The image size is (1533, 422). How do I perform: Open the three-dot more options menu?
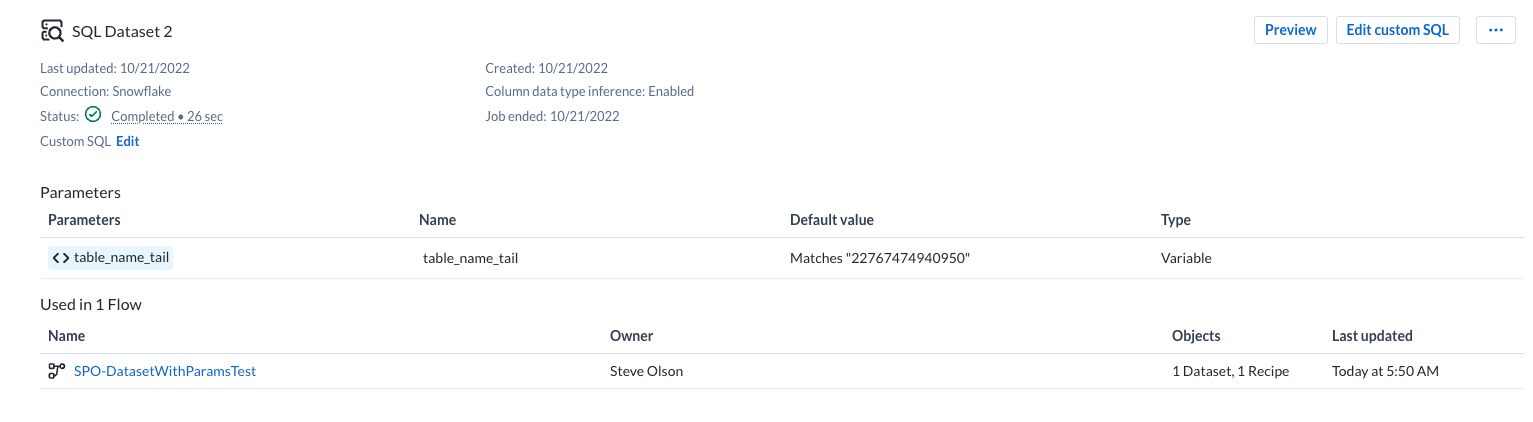coord(1495,30)
